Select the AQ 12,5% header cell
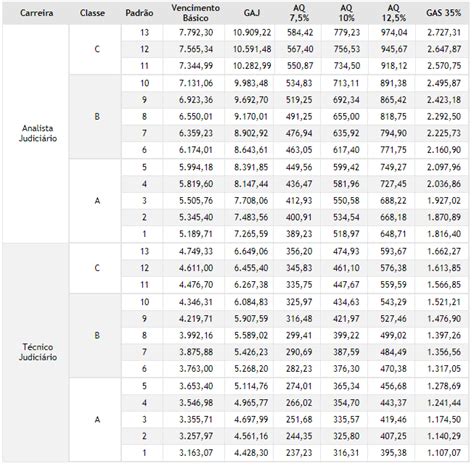 [394, 13]
